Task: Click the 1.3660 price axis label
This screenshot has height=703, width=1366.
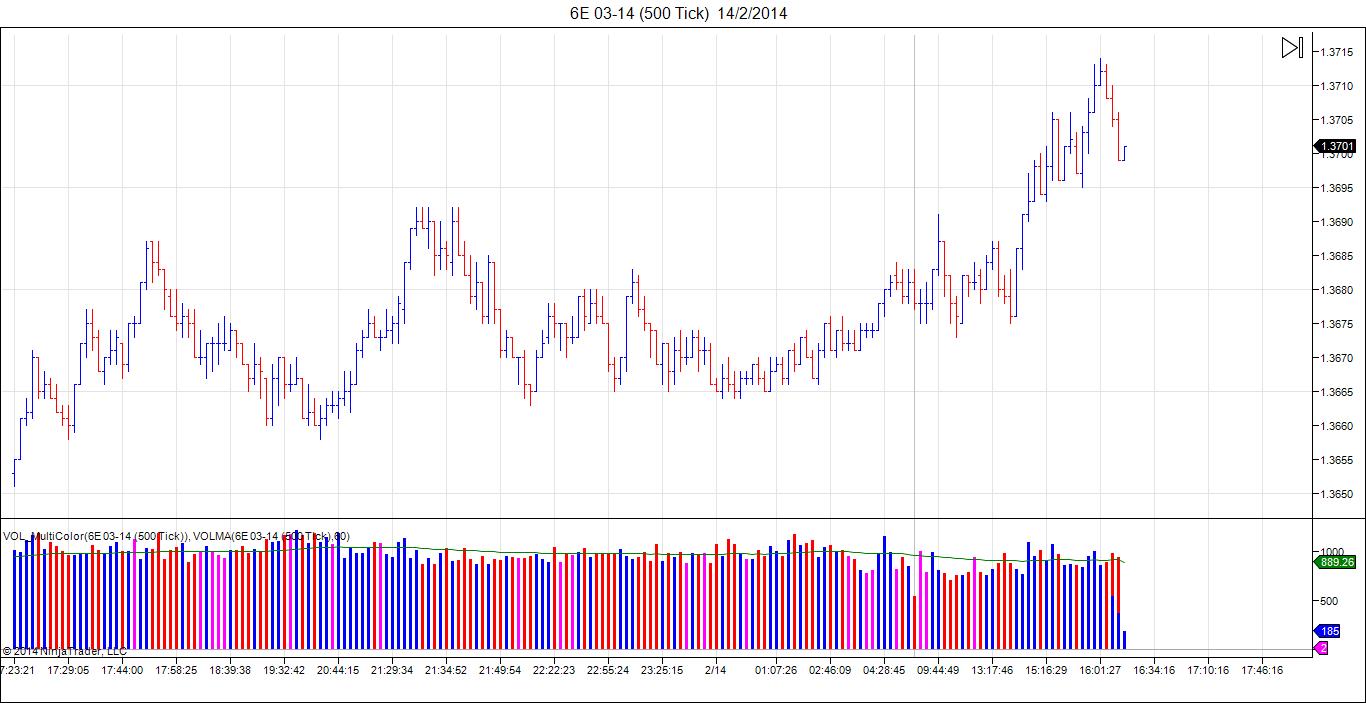Action: (1338, 426)
